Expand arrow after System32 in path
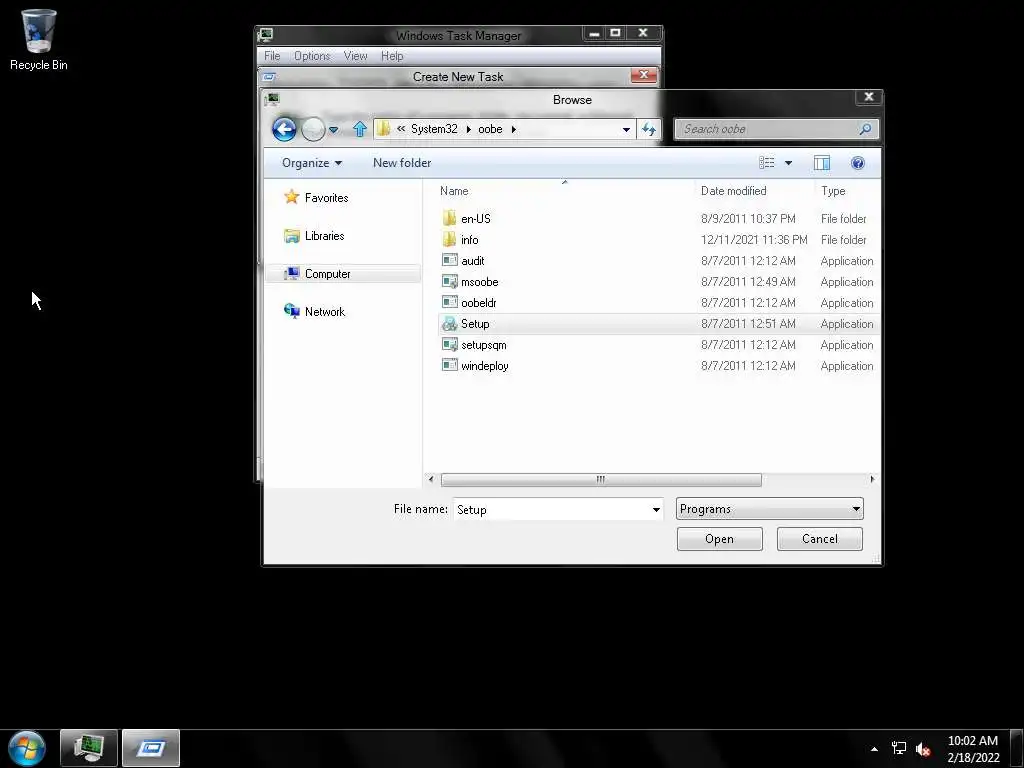1024x768 pixels. coord(469,129)
